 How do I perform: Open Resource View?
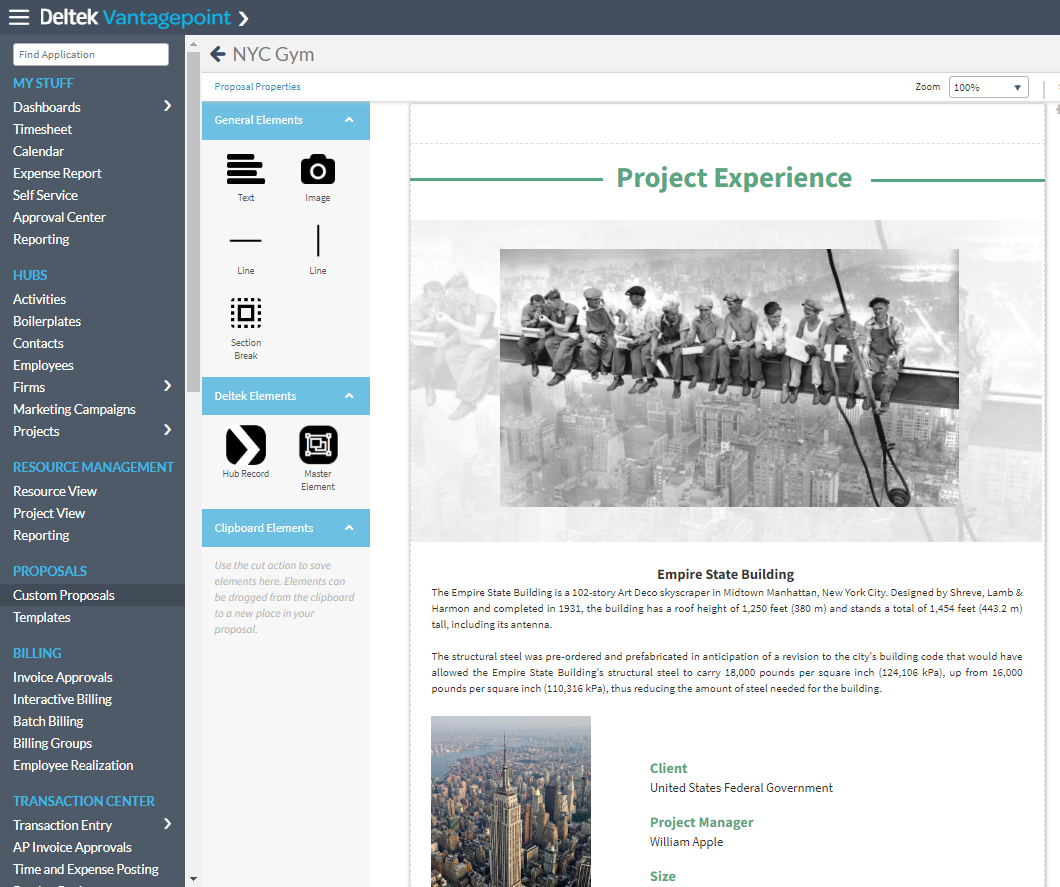point(55,491)
